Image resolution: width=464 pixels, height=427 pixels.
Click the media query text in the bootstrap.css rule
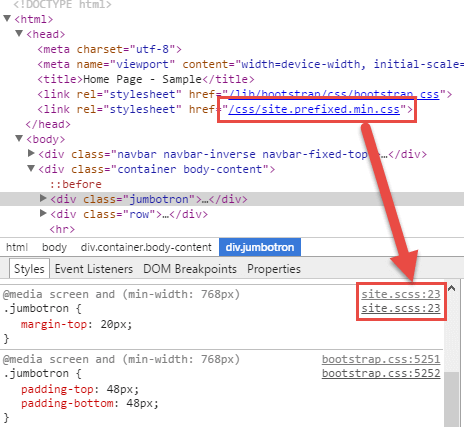point(121,359)
